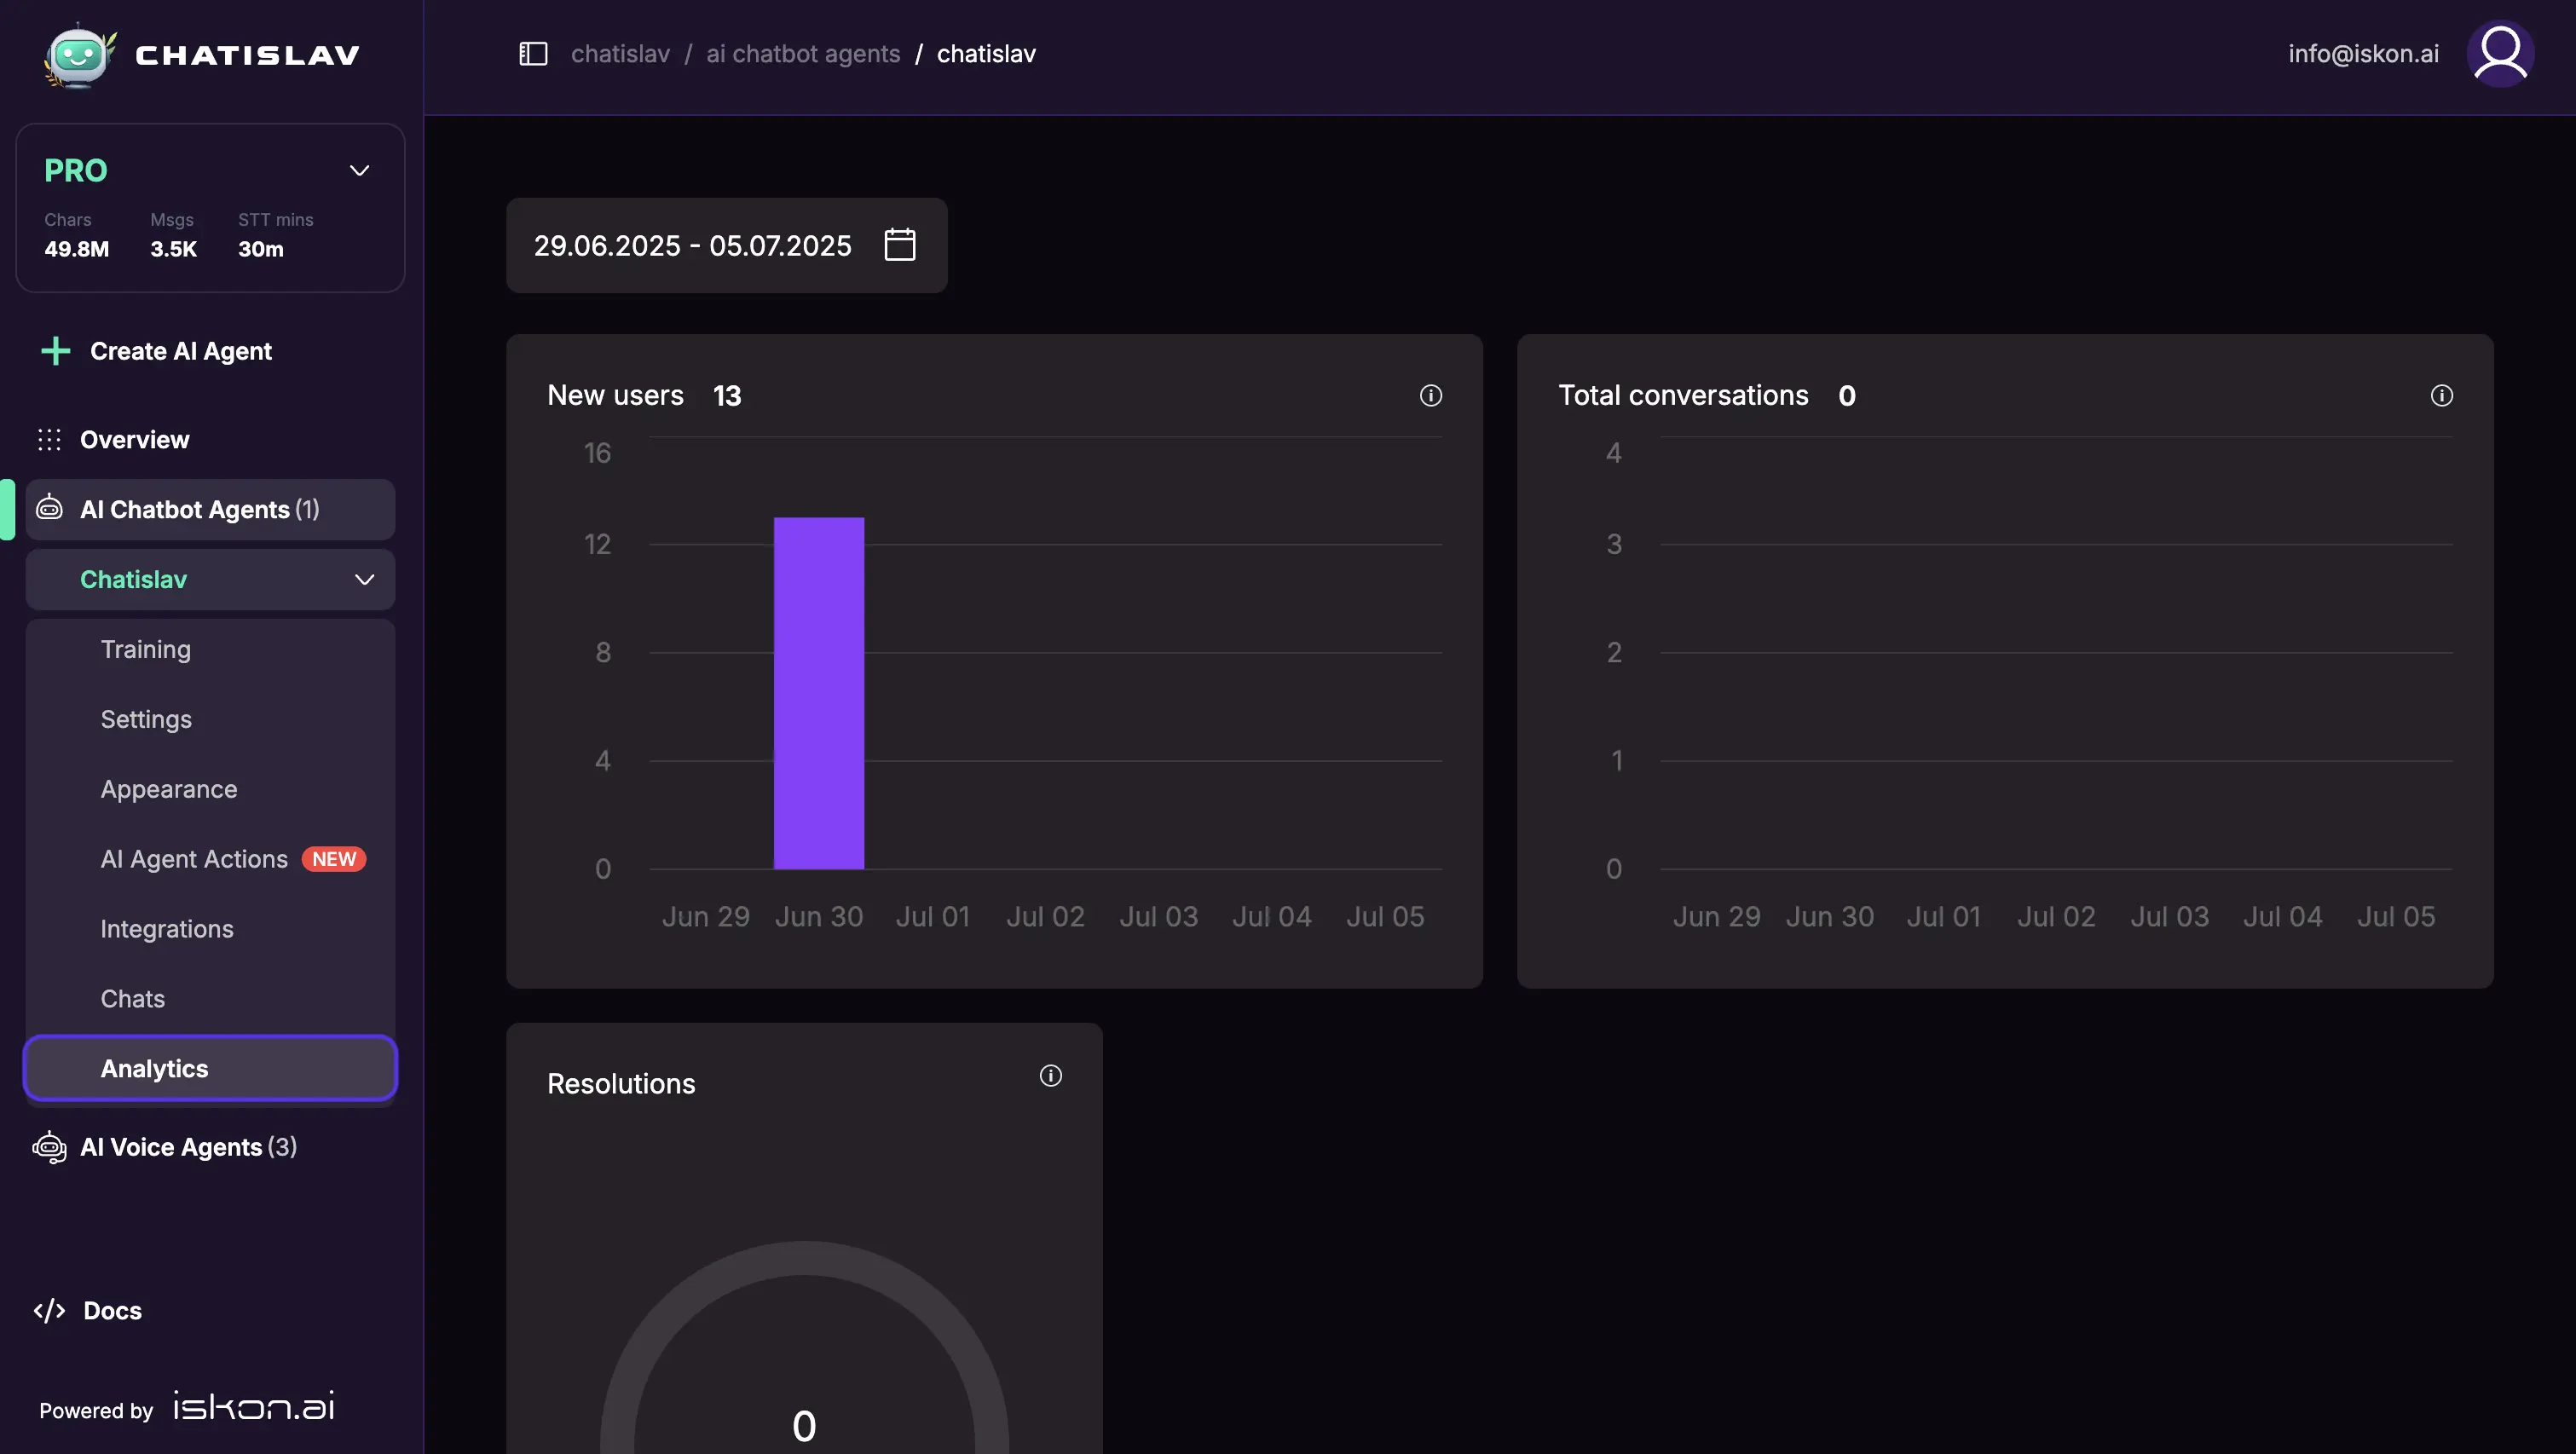Screen dimensions: 2576x1454
Task: Toggle the sidebar panel icon
Action: click(x=533, y=54)
